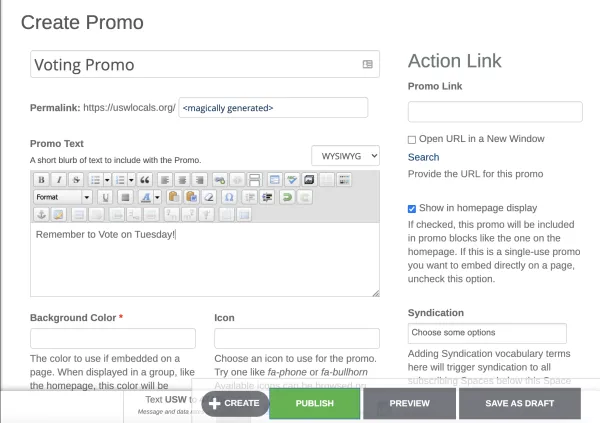Open the Syndication Choose some options field
Viewport: 600px width, 423px height.
tap(487, 333)
